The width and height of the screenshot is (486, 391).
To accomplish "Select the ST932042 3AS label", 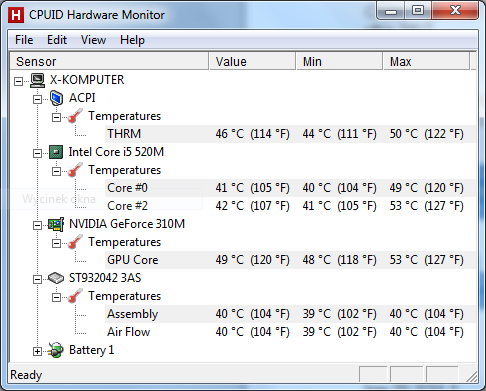I will [x=105, y=278].
